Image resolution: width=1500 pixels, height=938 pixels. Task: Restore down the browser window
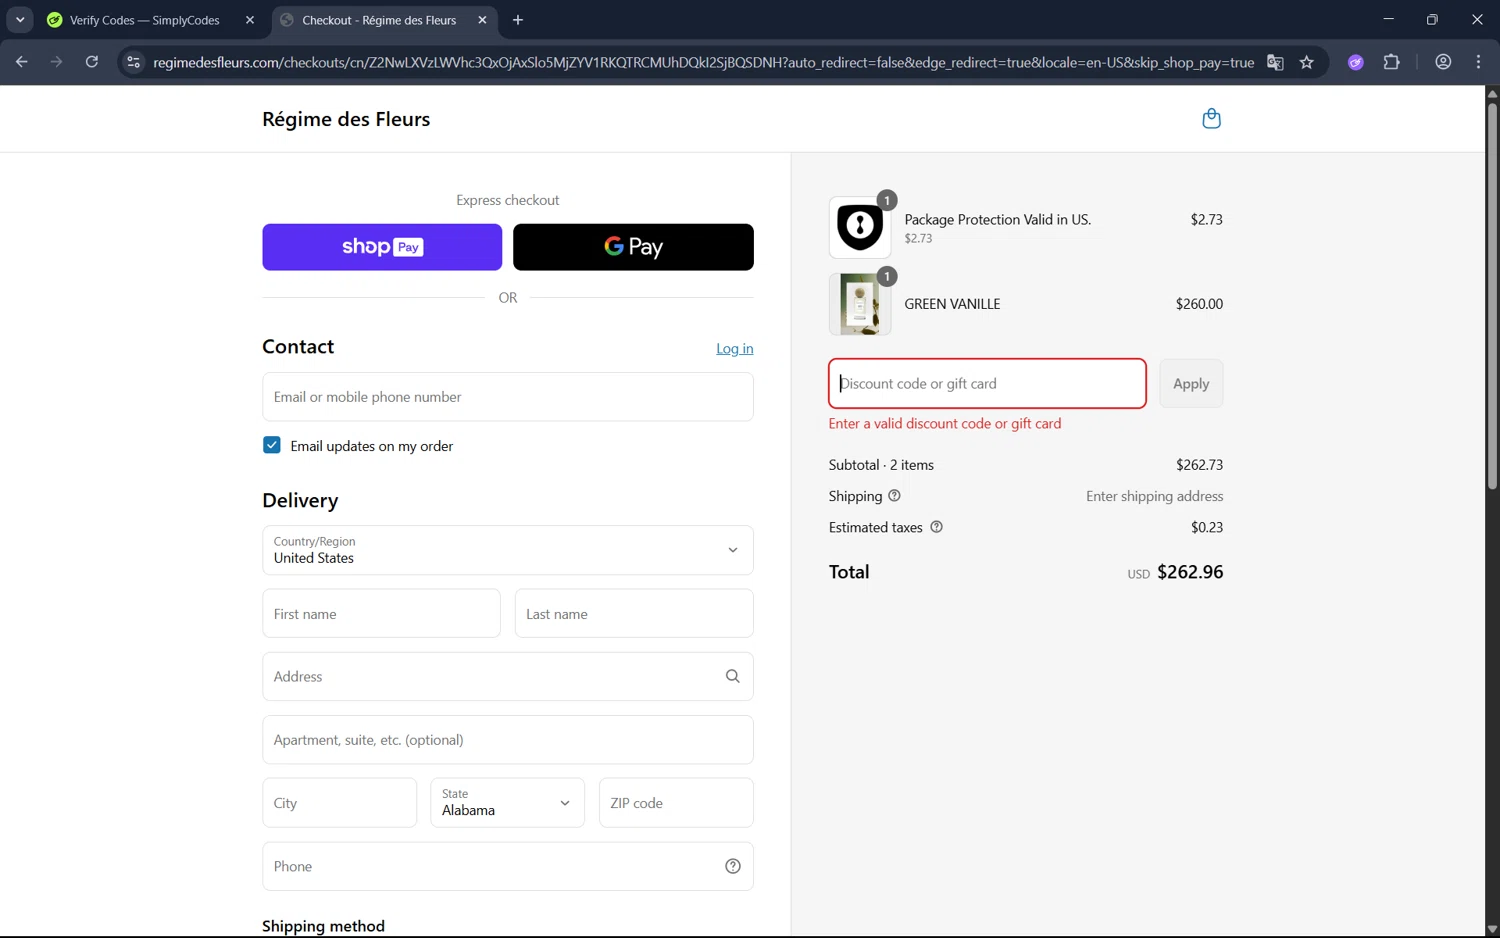[1432, 20]
